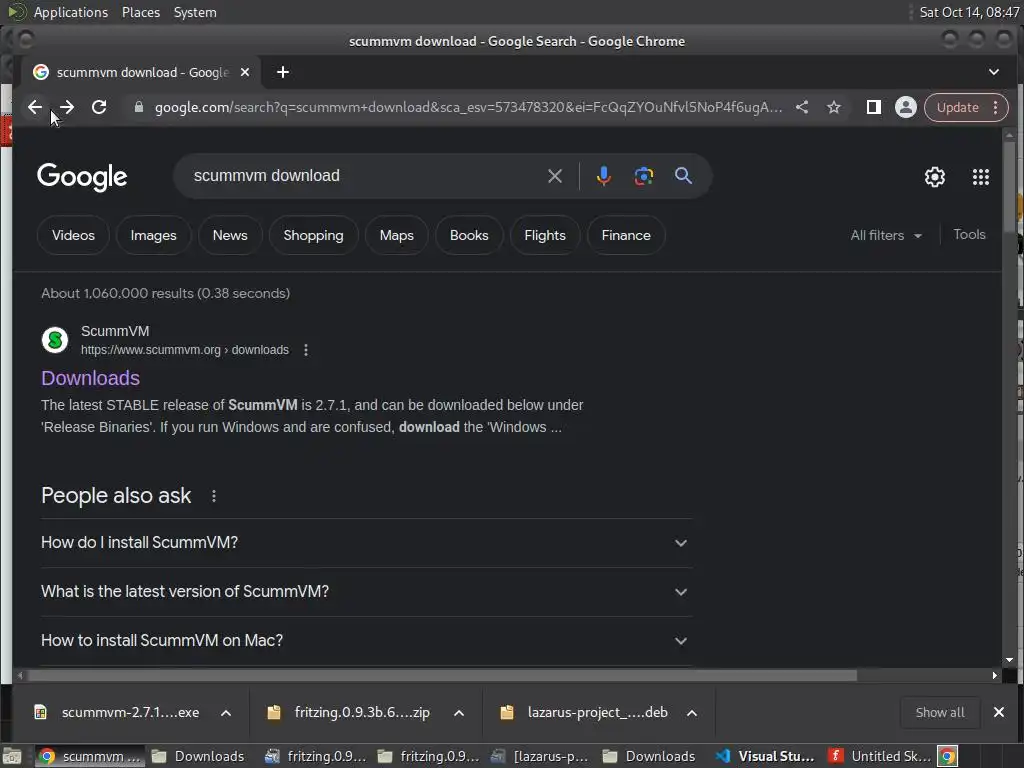The height and width of the screenshot is (768, 1024).
Task: Show all downloads
Action: (x=939, y=712)
